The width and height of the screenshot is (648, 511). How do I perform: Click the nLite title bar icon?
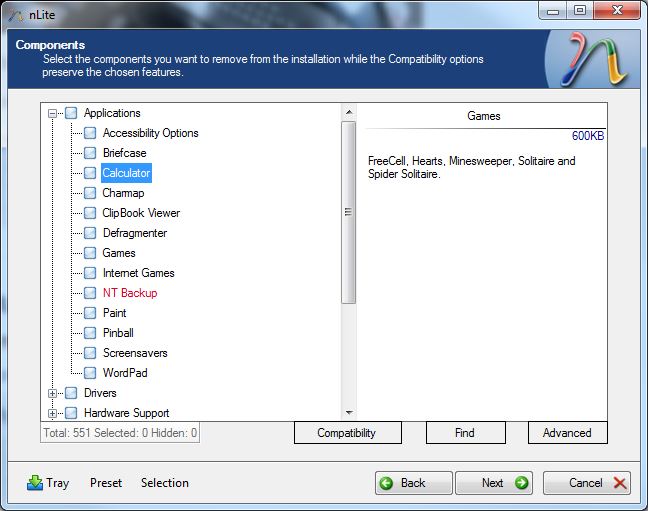(x=17, y=15)
